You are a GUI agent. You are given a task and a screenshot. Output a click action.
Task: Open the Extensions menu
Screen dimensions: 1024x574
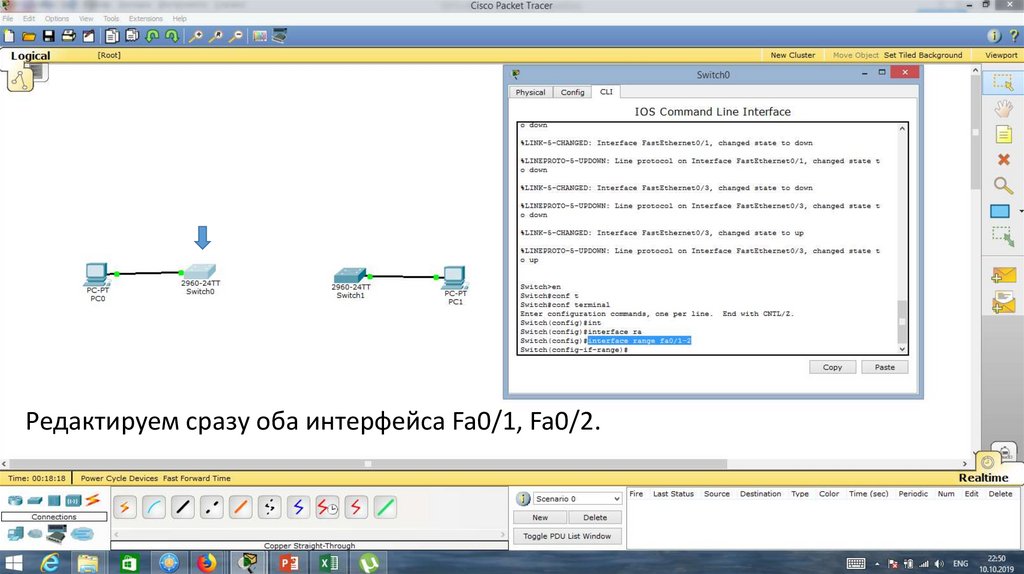[x=145, y=18]
